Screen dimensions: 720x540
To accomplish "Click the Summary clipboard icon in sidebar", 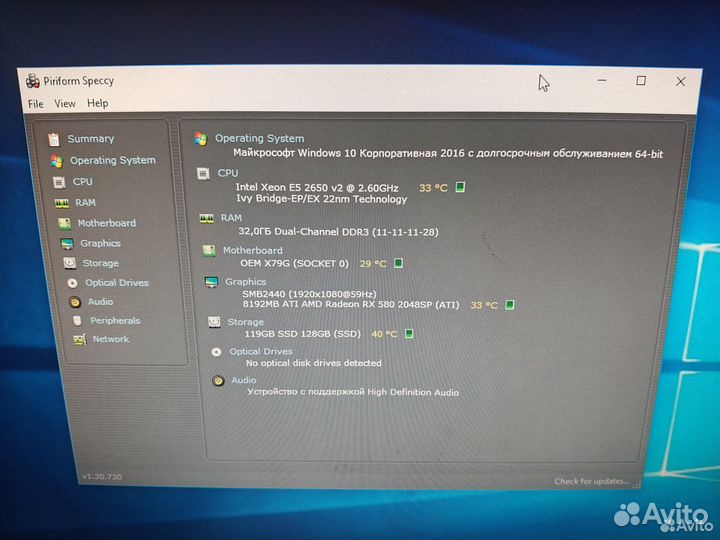I will coord(54,139).
